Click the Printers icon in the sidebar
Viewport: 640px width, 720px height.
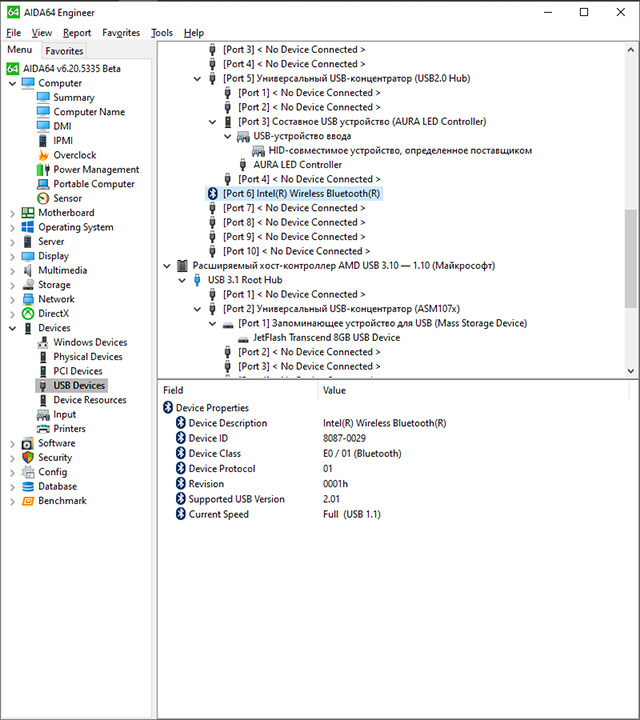43,429
